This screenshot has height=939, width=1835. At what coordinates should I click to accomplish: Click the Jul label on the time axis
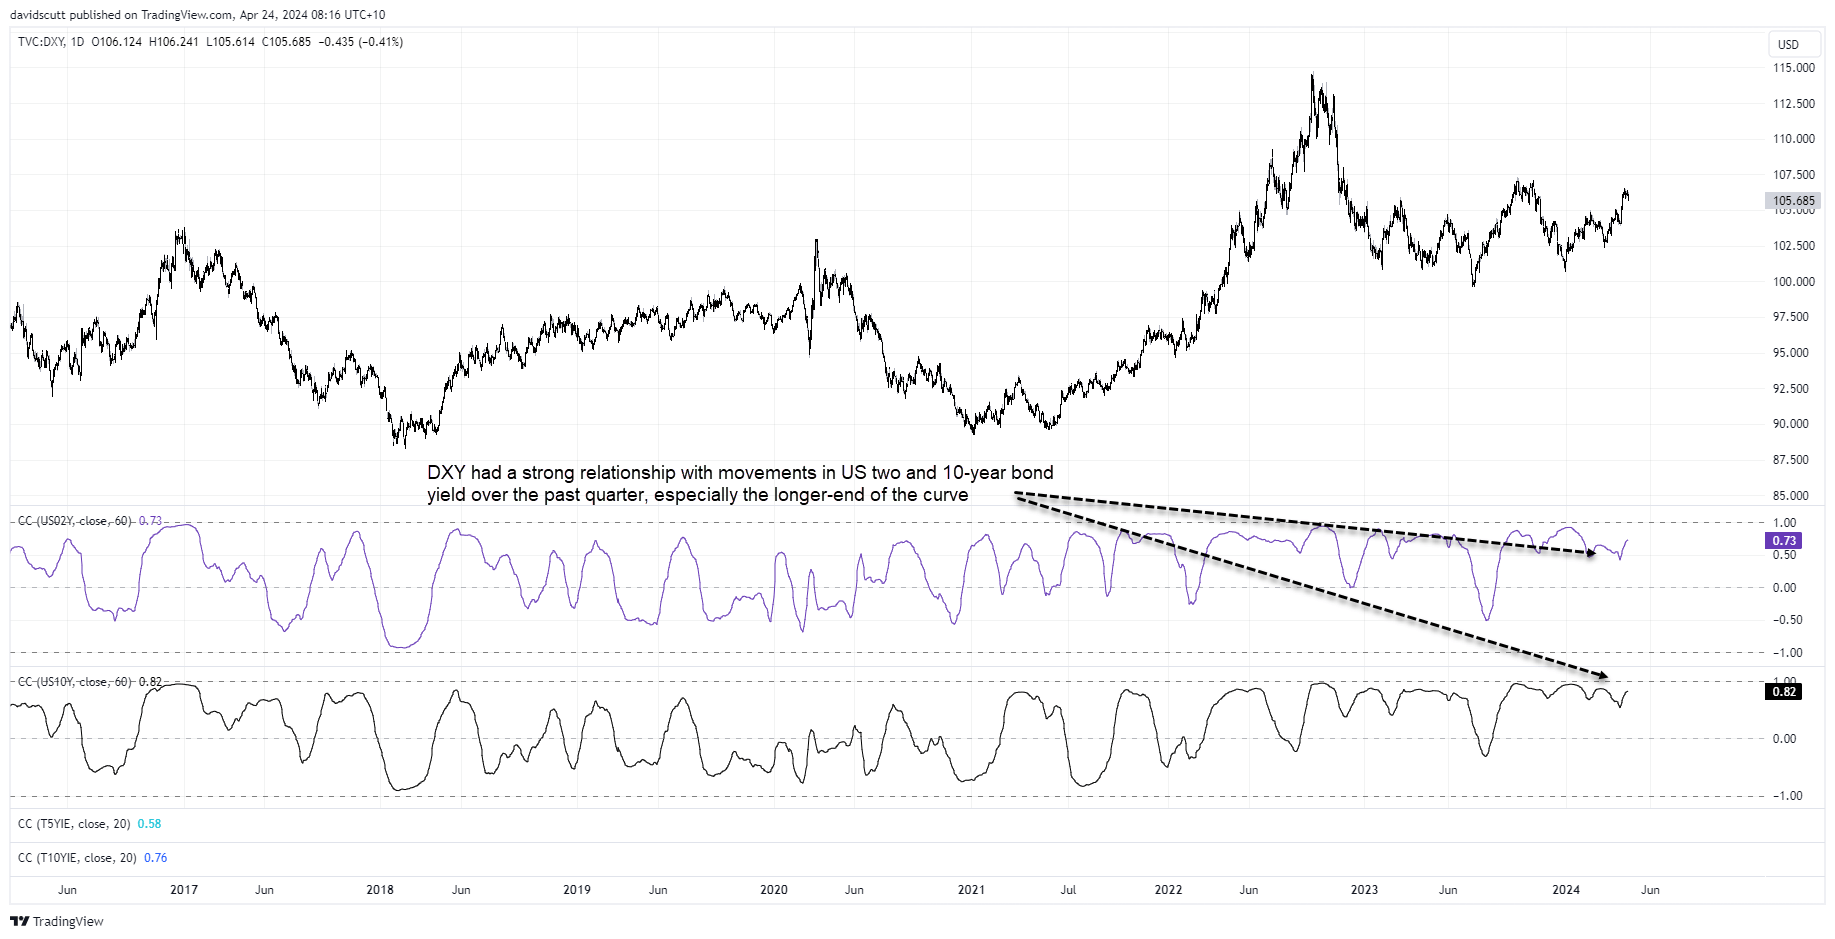pyautogui.click(x=1068, y=890)
